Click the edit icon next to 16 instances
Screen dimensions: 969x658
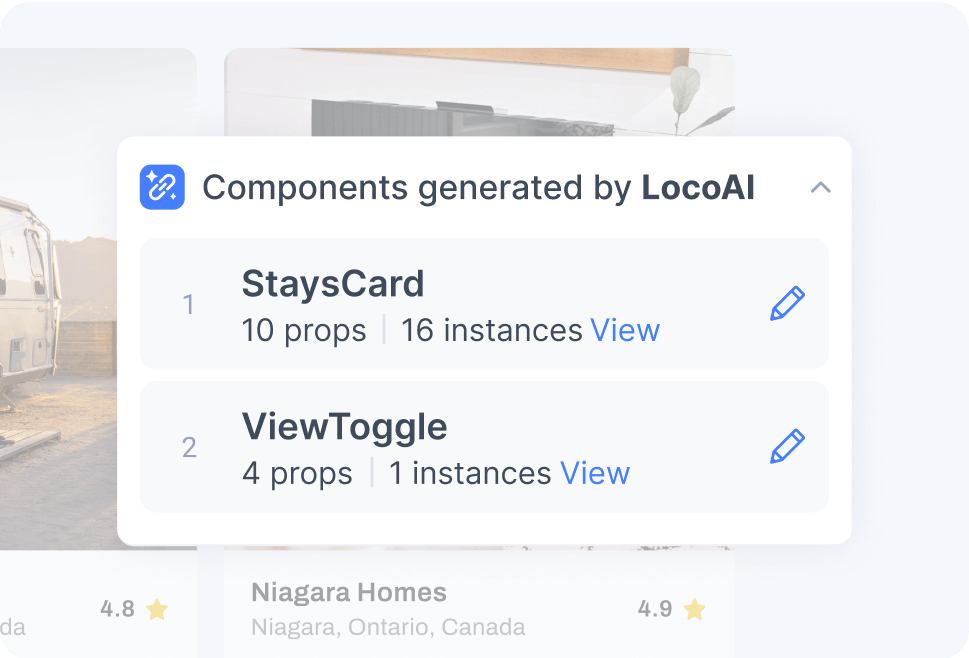pos(788,302)
